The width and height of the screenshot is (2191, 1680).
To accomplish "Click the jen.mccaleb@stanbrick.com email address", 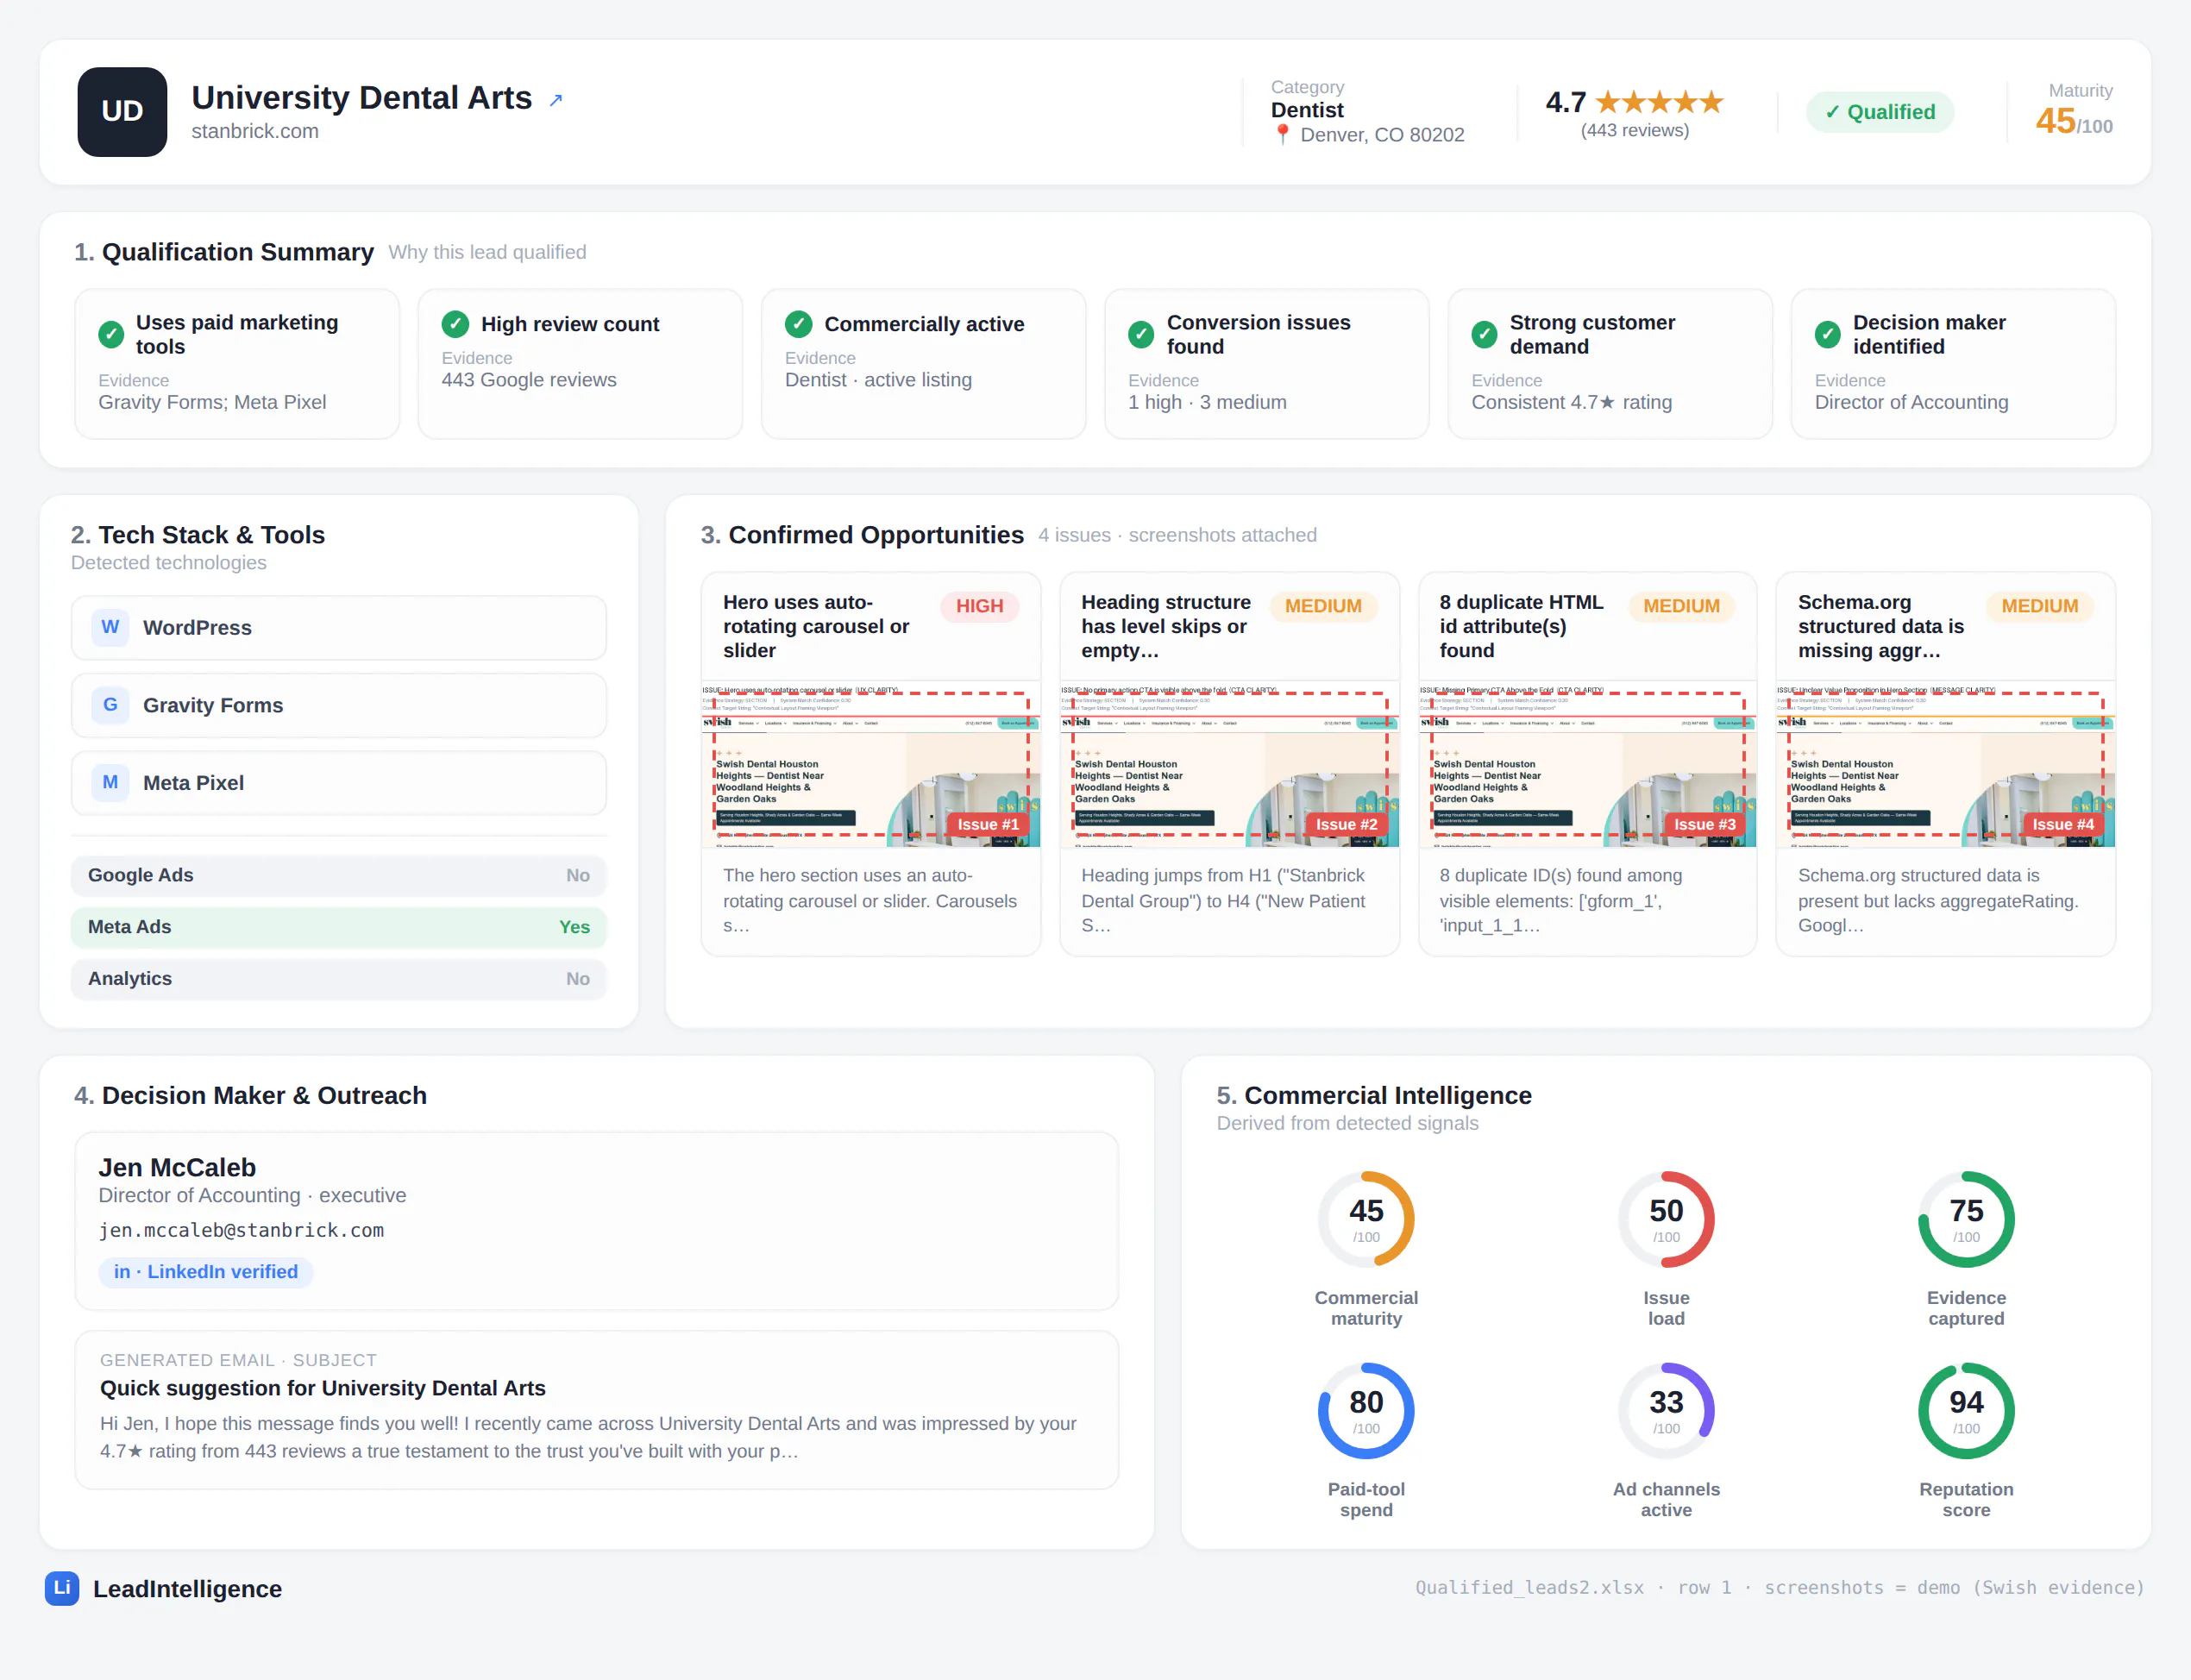I will click(241, 1230).
